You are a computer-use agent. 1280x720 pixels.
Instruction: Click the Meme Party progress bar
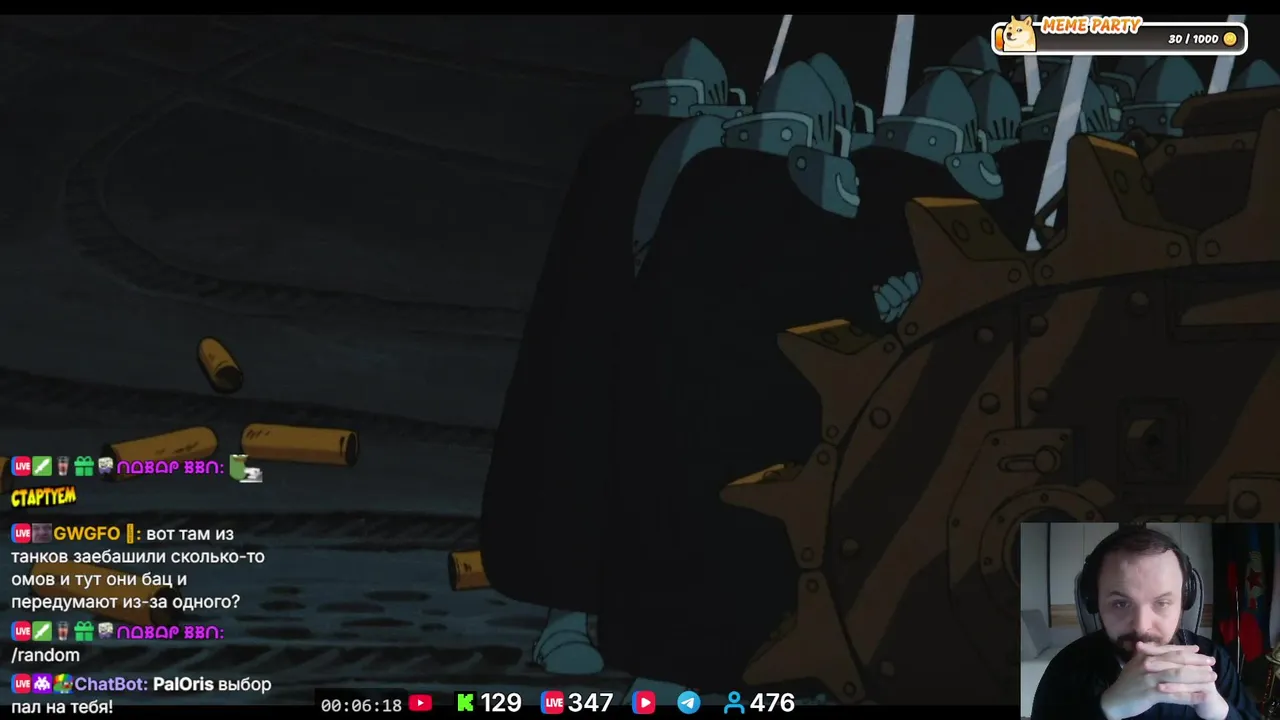point(1119,39)
